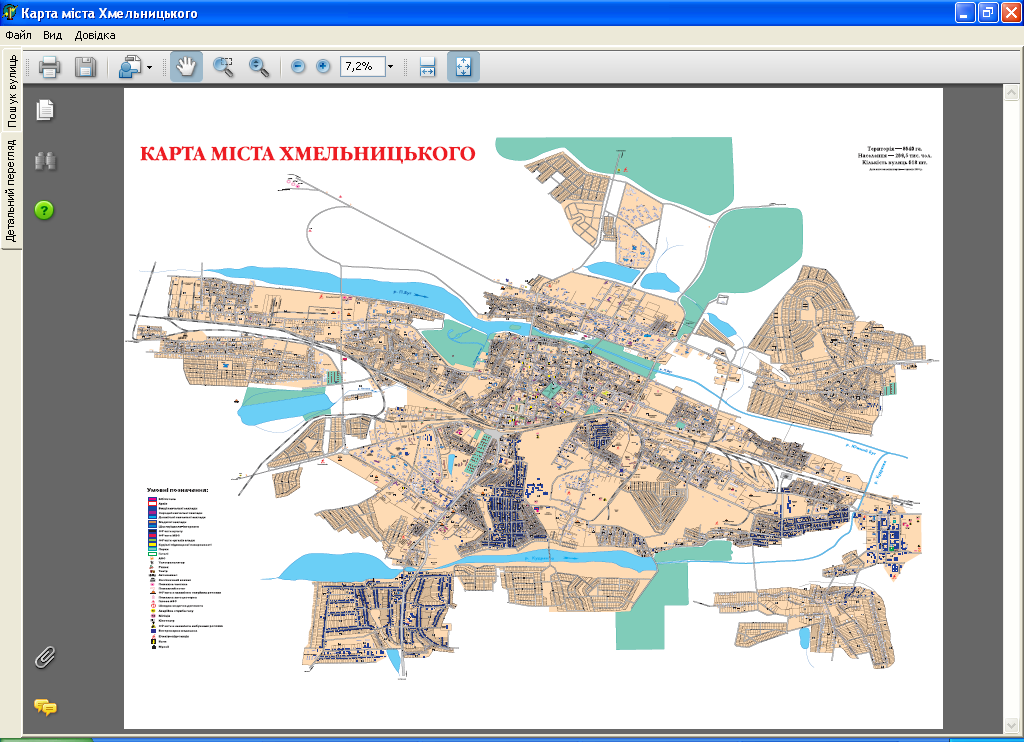Expand the zoom percentage dropdown arrow
This screenshot has height=742, width=1024.
click(390, 67)
